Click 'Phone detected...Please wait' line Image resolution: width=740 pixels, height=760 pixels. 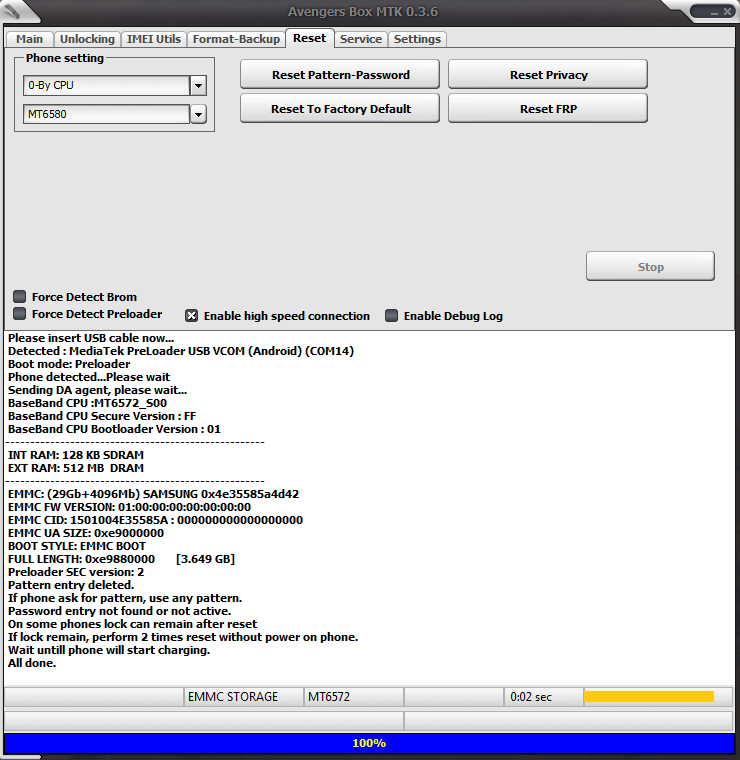[89, 377]
